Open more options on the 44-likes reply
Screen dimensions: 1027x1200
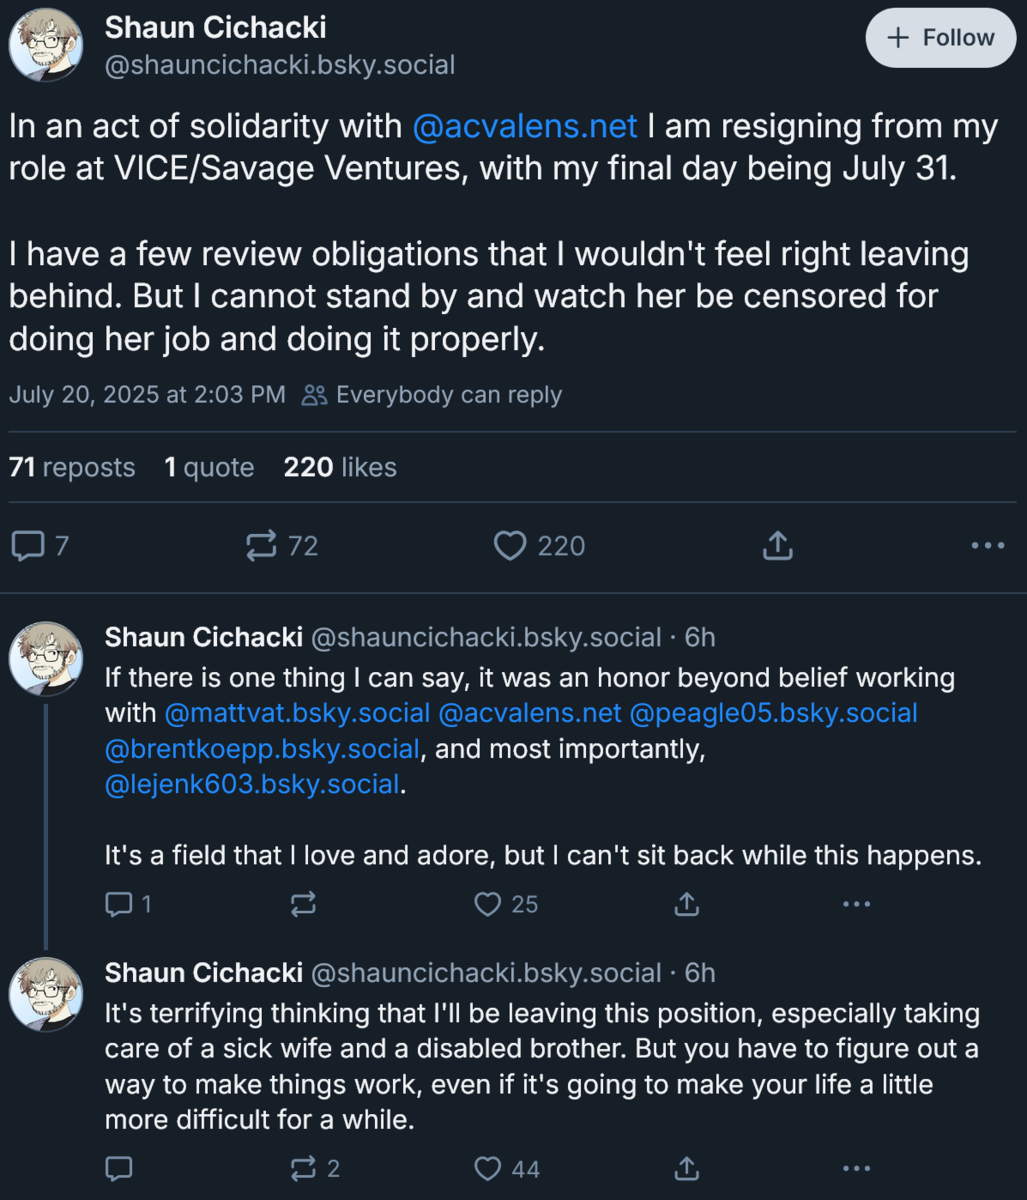pos(857,1168)
